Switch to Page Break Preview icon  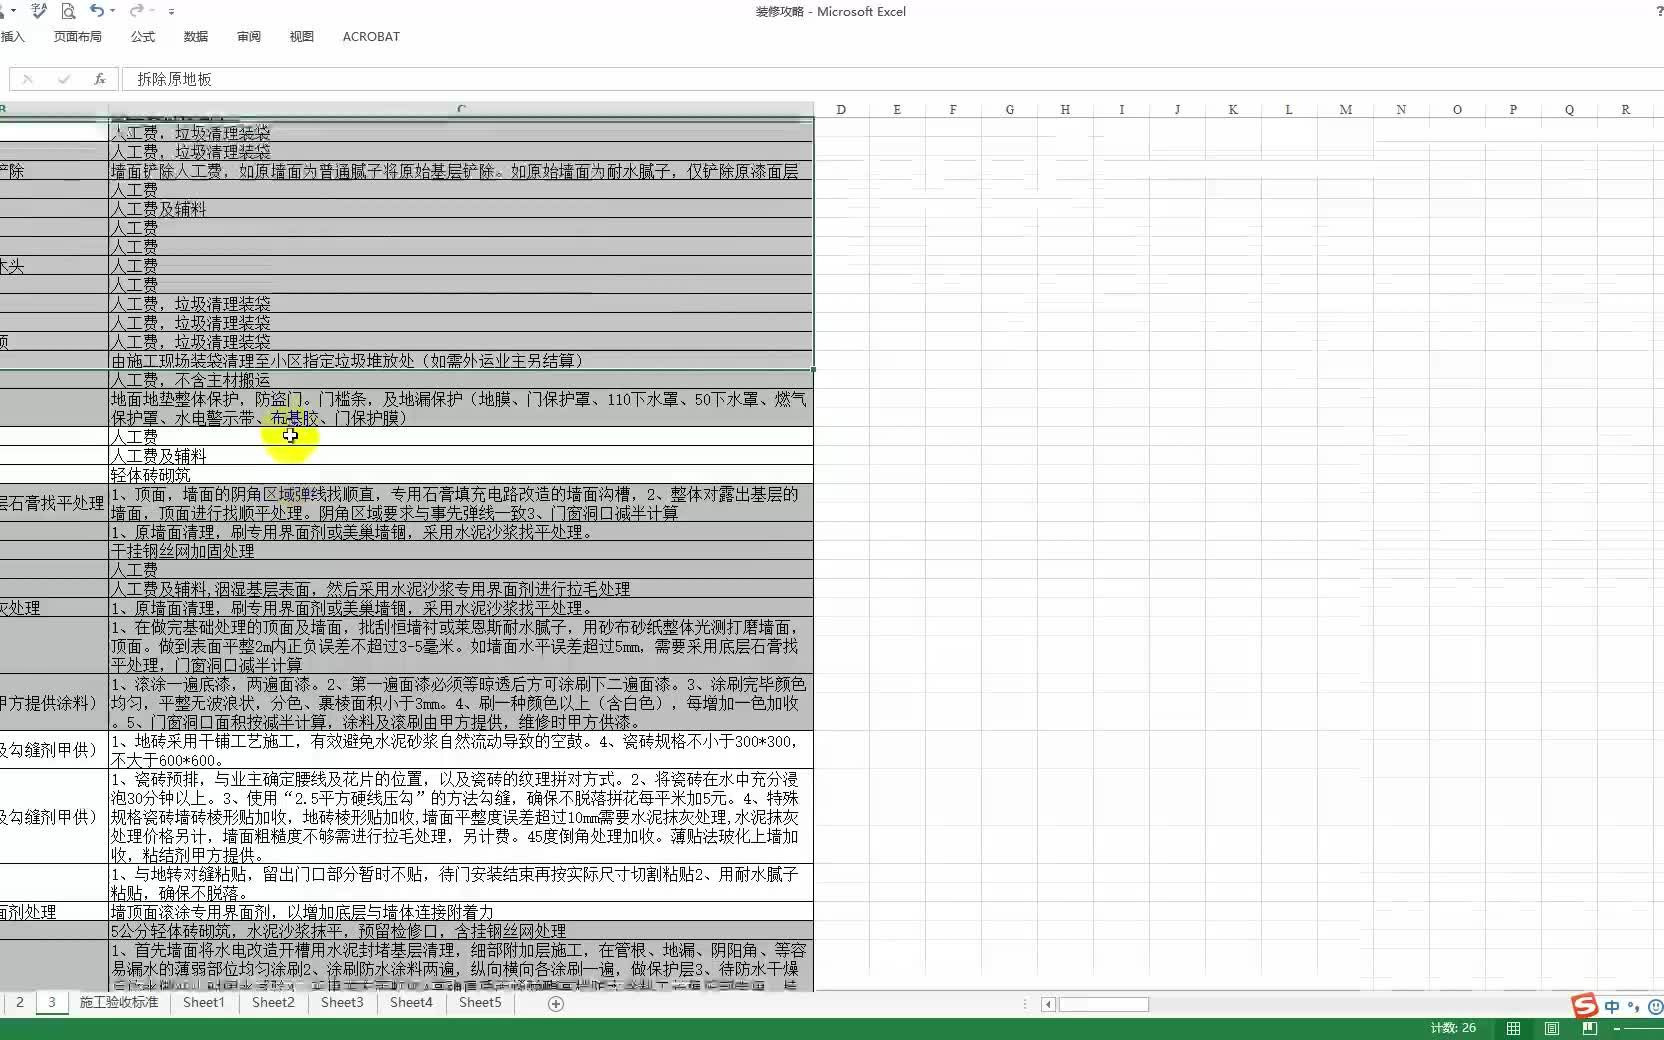pyautogui.click(x=1589, y=1028)
